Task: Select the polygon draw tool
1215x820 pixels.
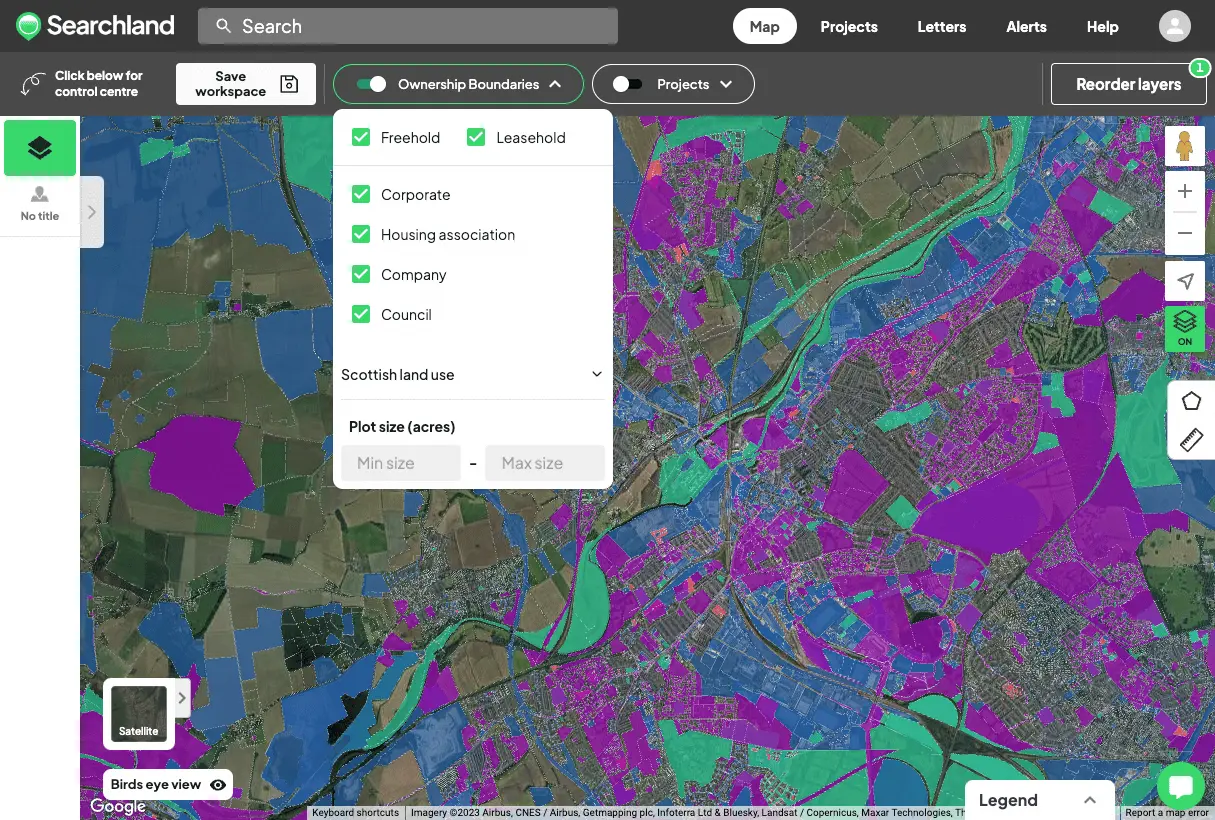Action: 1191,401
